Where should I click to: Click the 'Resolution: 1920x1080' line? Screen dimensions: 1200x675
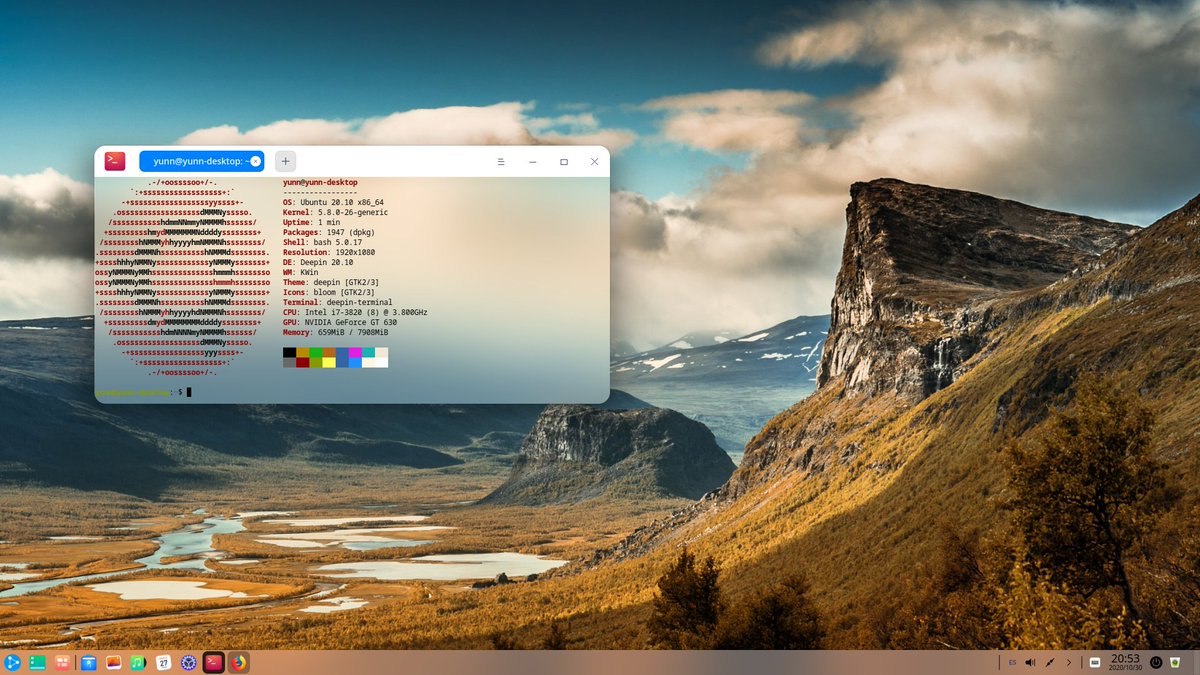(329, 252)
